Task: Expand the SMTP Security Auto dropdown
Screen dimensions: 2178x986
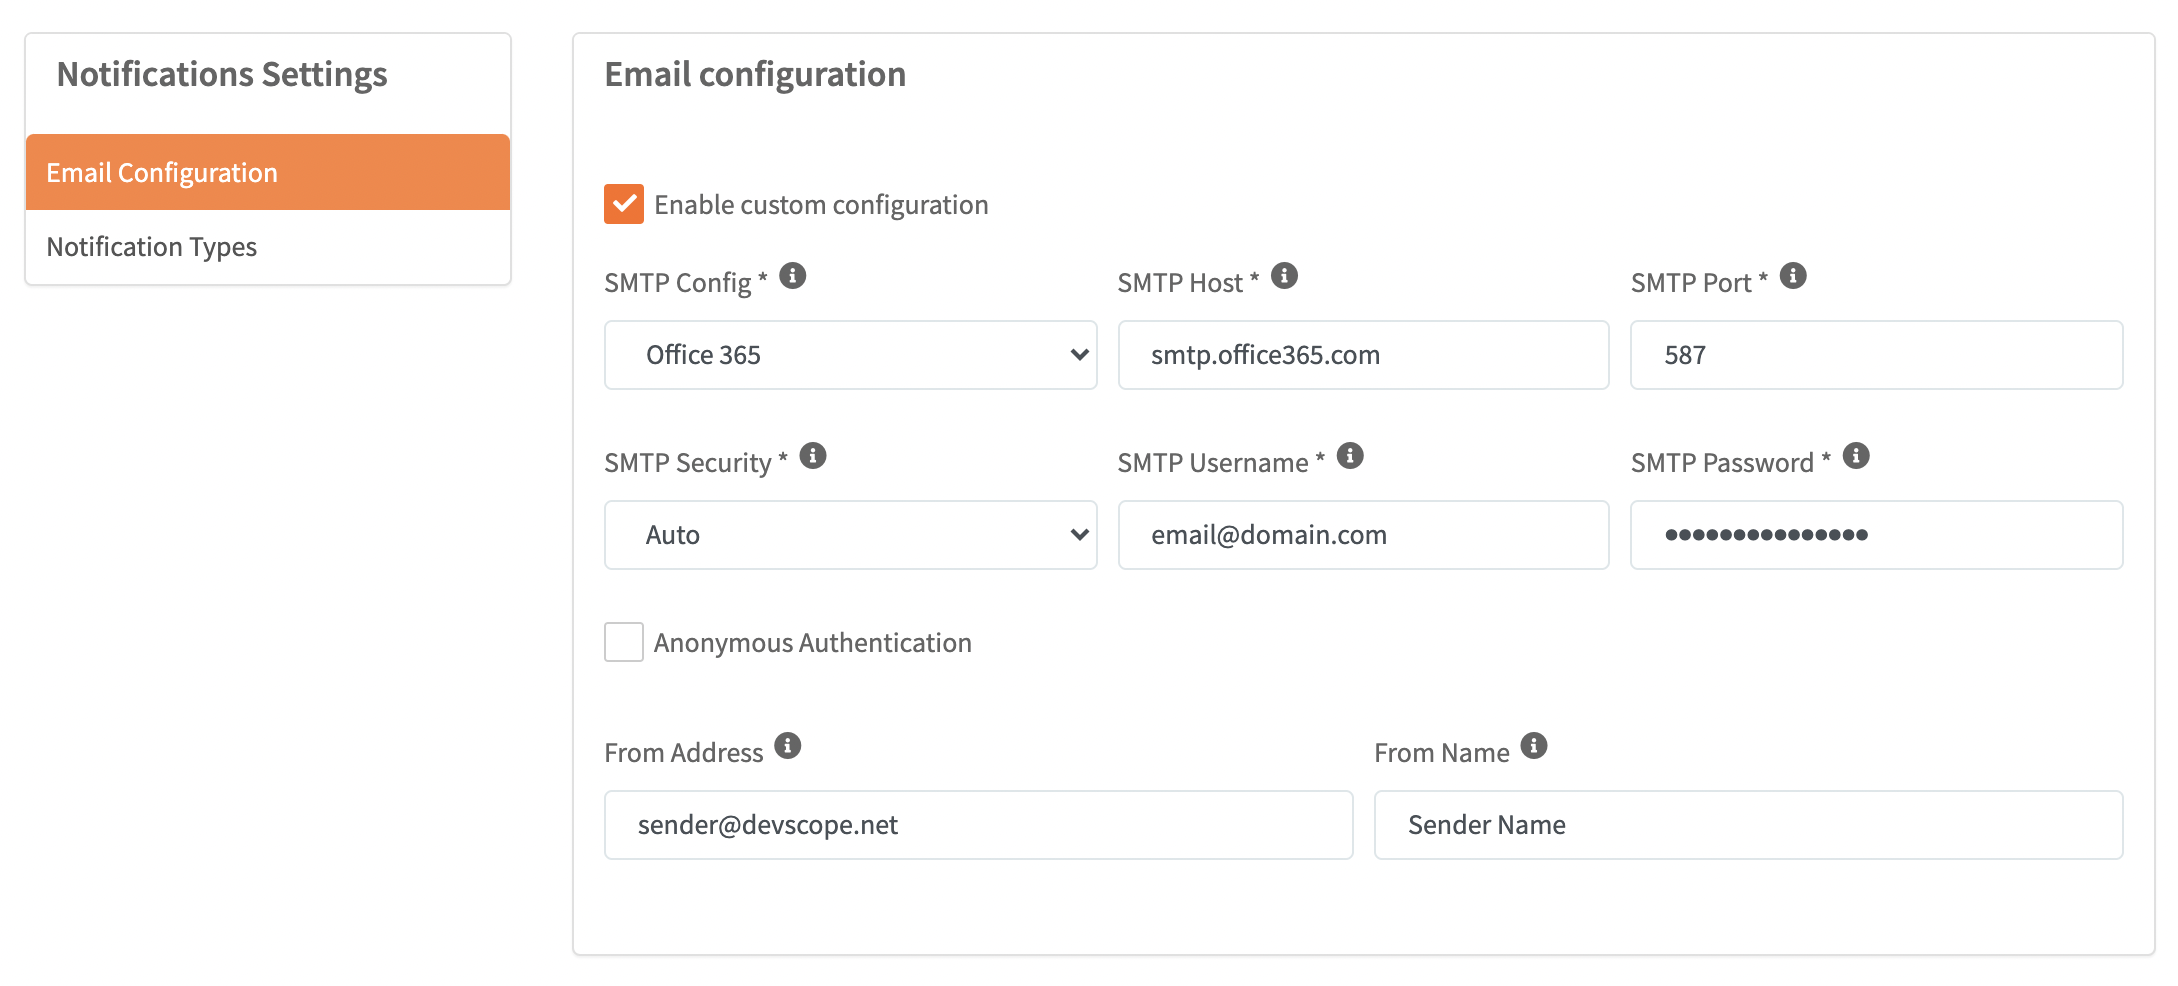Action: click(x=850, y=535)
